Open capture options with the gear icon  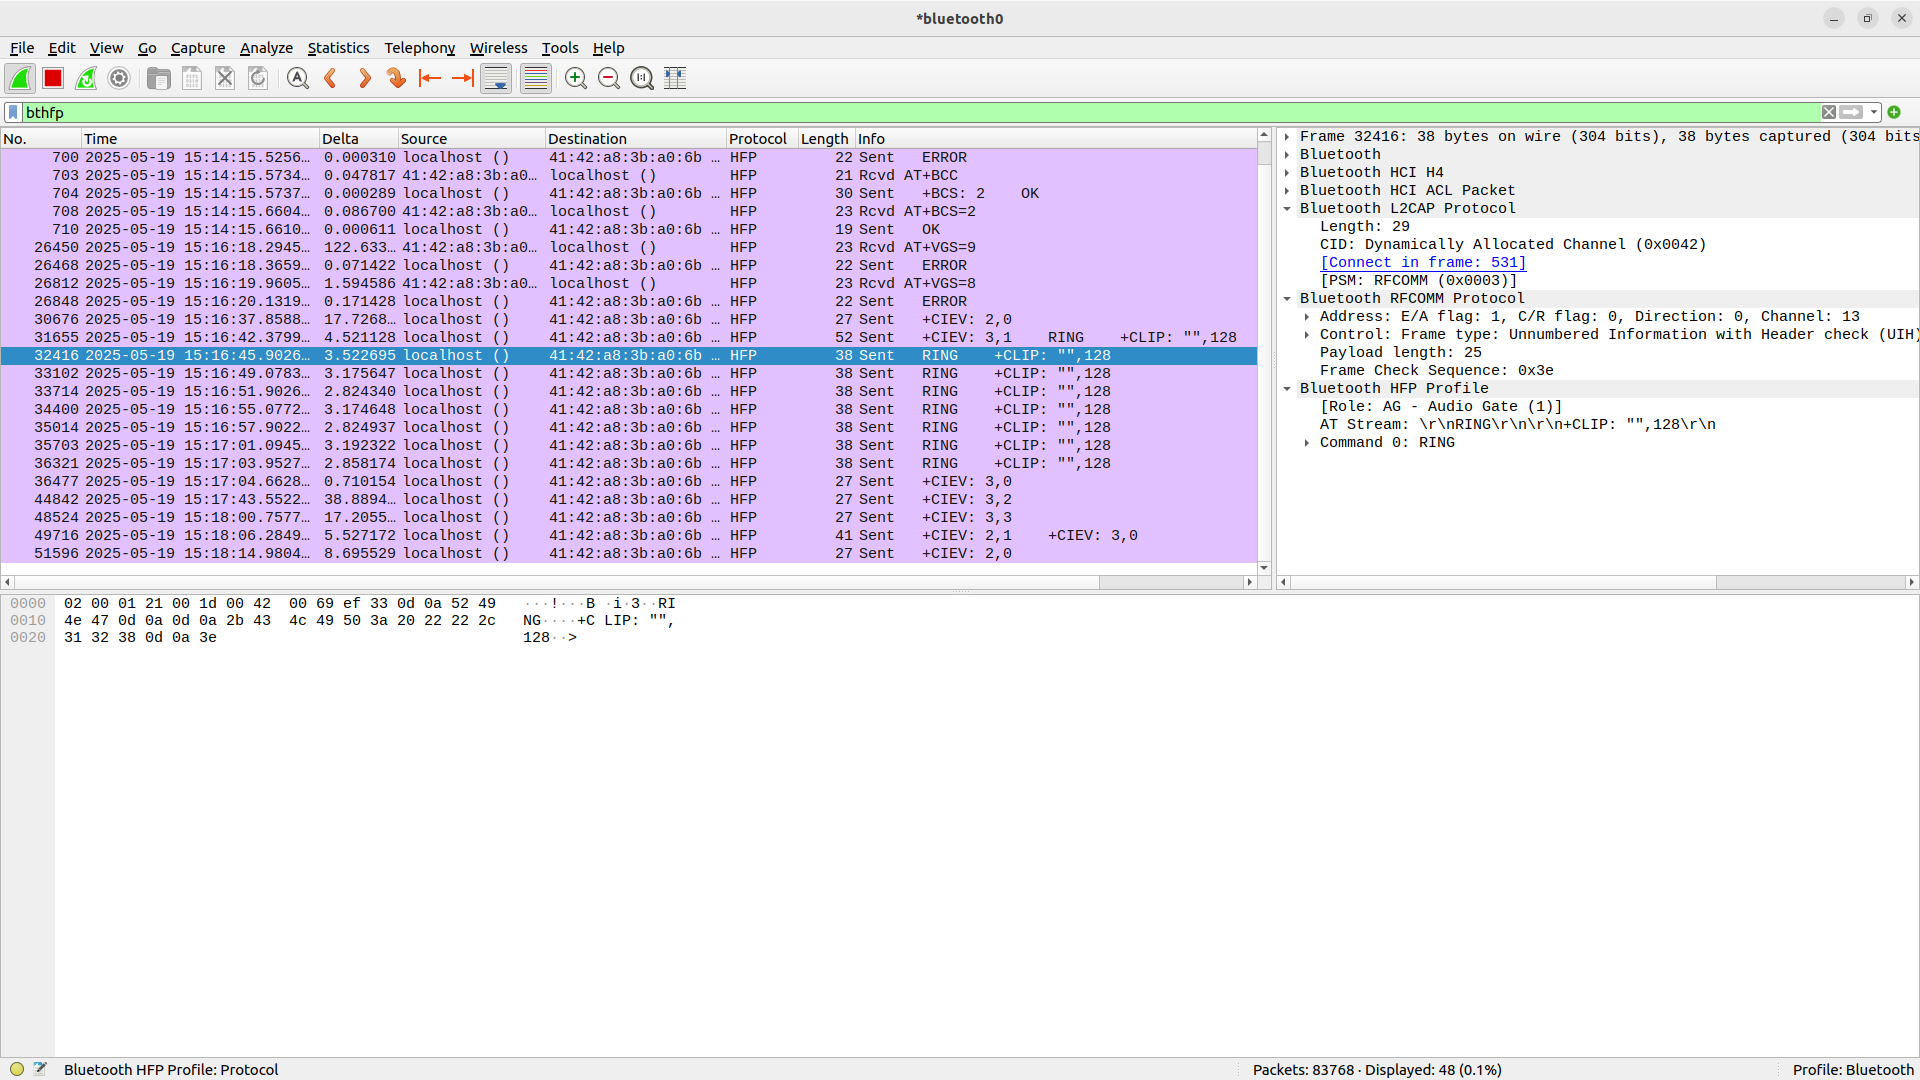click(119, 78)
